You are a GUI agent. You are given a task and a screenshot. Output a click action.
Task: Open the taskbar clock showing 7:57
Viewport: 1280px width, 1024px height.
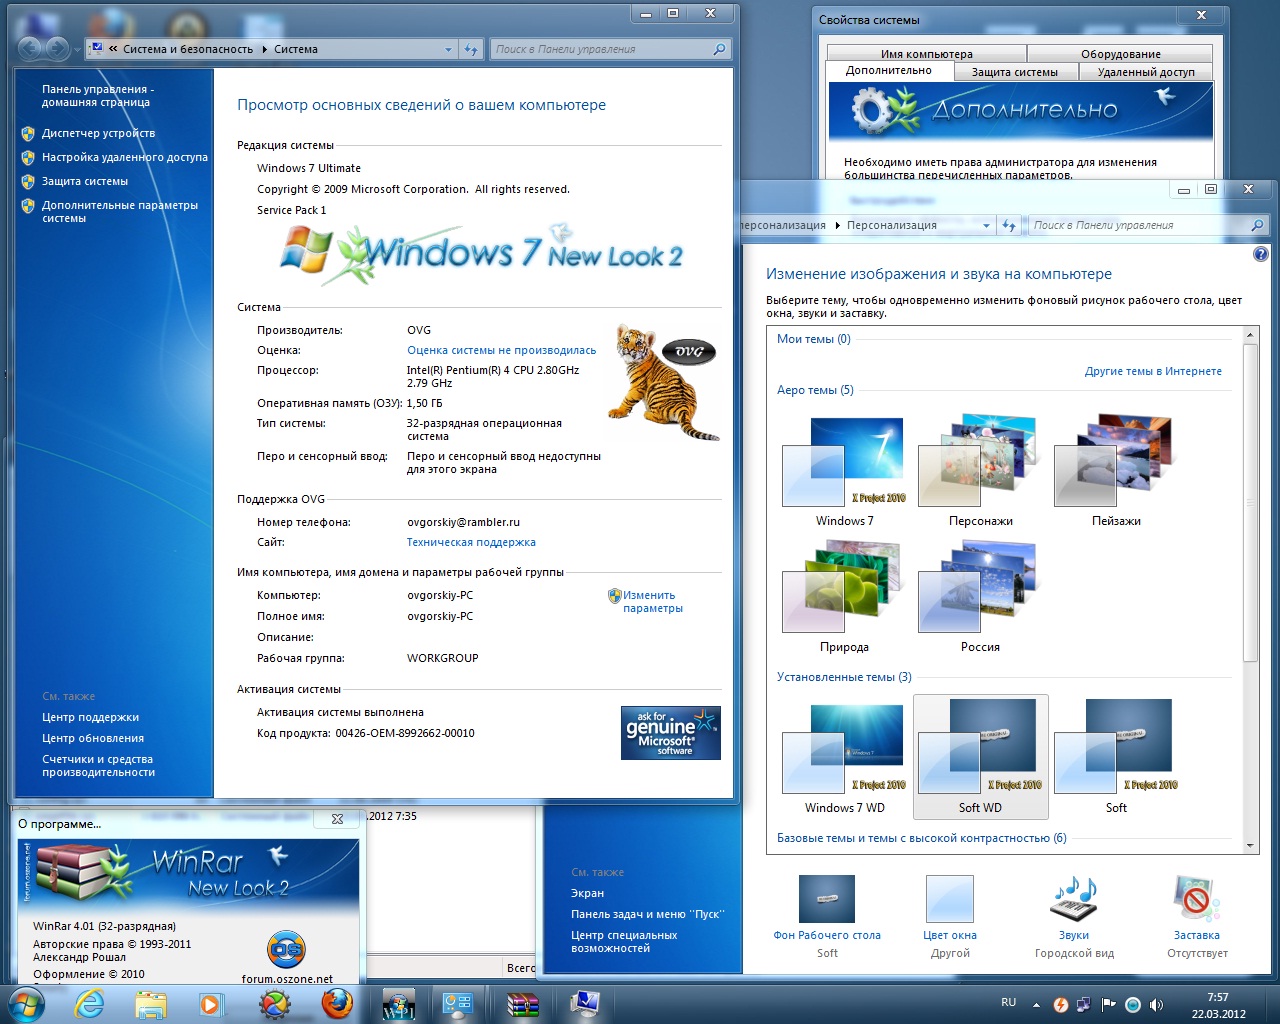[x=1218, y=1005]
